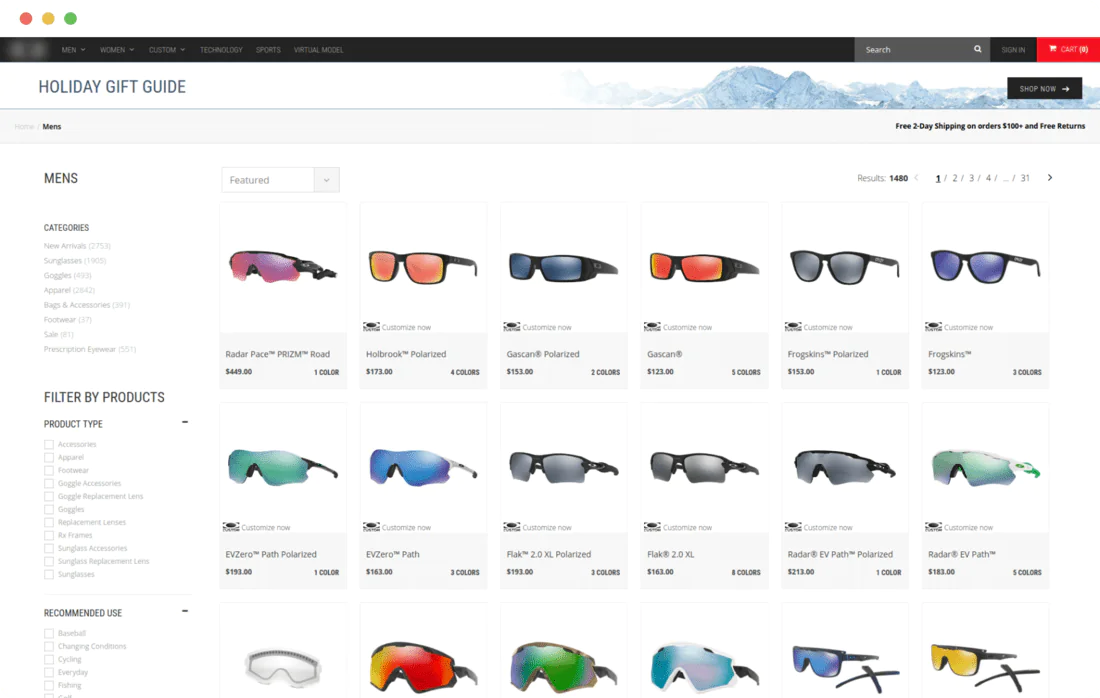This screenshot has width=1100, height=698.
Task: Expand the WOMEN navigation menu
Action: (116, 50)
